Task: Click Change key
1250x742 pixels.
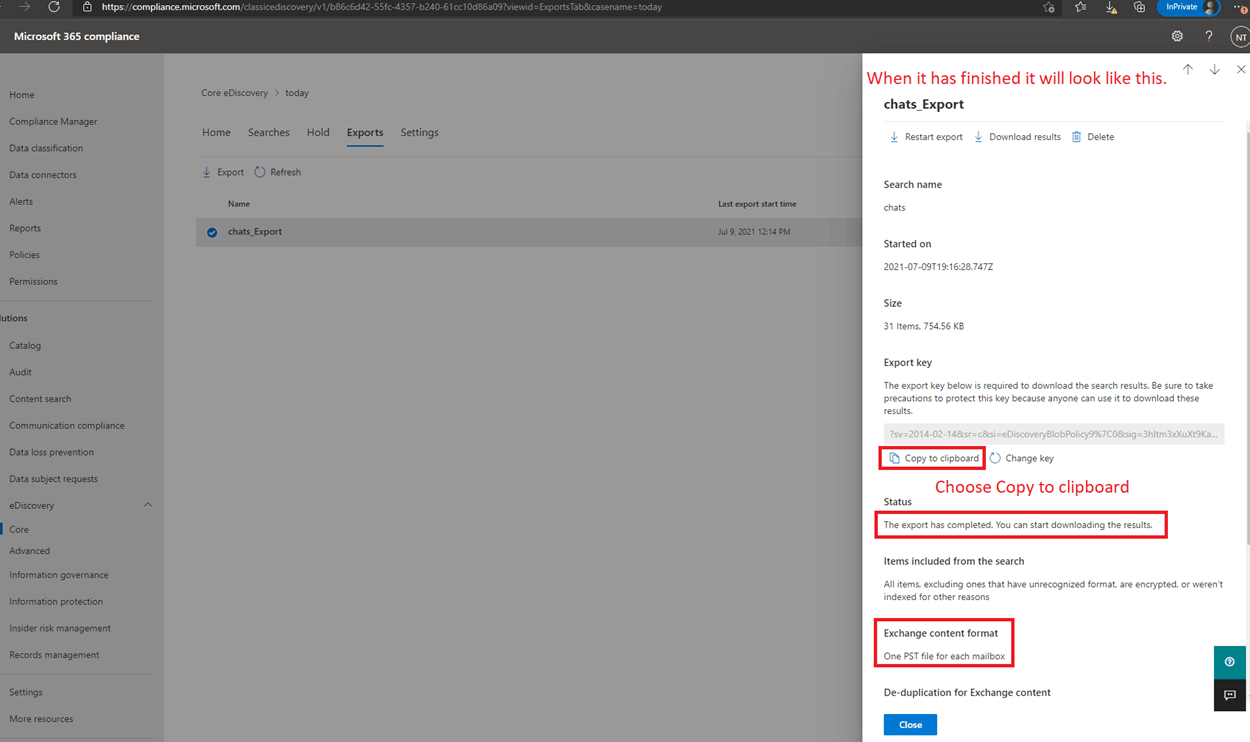Action: click(1021, 458)
